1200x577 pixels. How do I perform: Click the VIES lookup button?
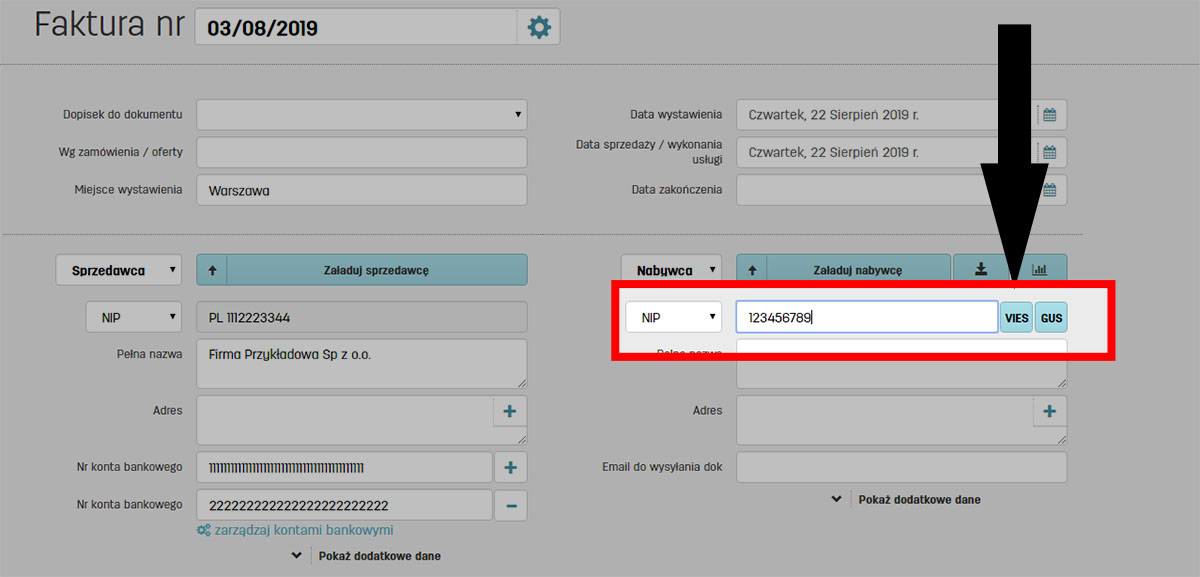click(1016, 318)
